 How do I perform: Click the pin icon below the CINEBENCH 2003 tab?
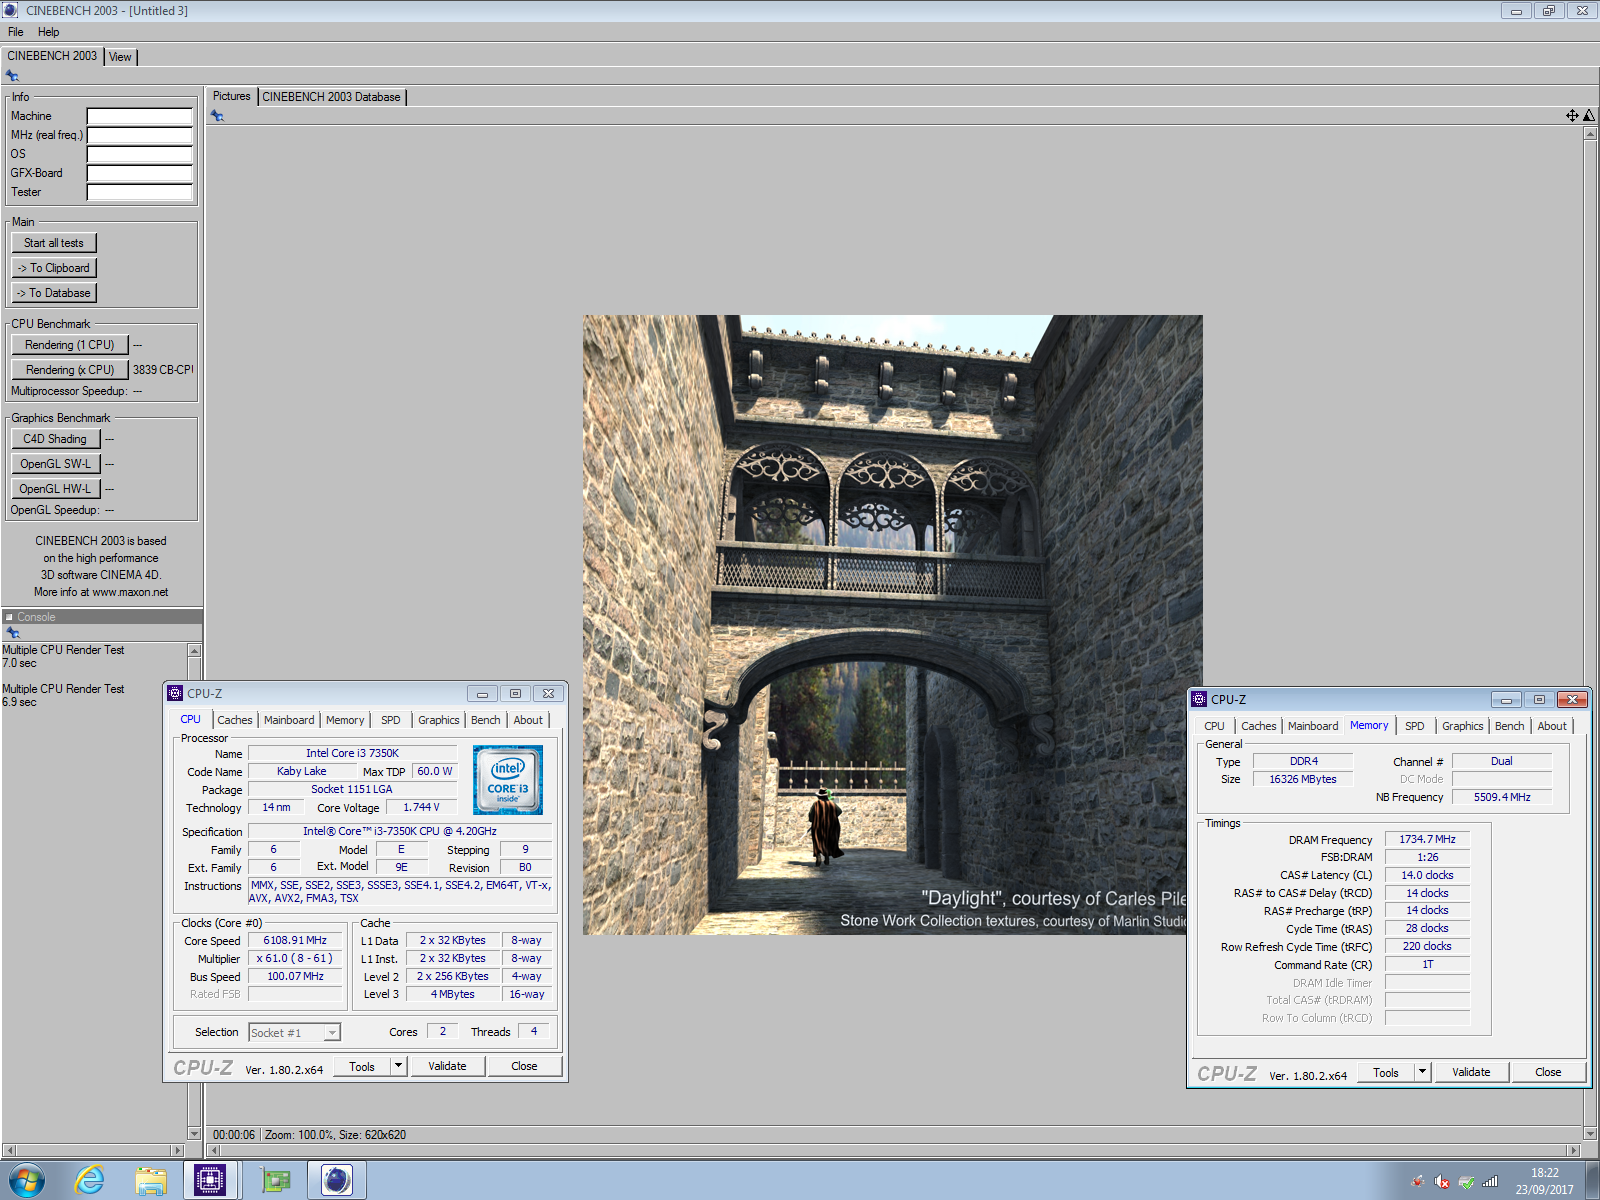(x=12, y=76)
